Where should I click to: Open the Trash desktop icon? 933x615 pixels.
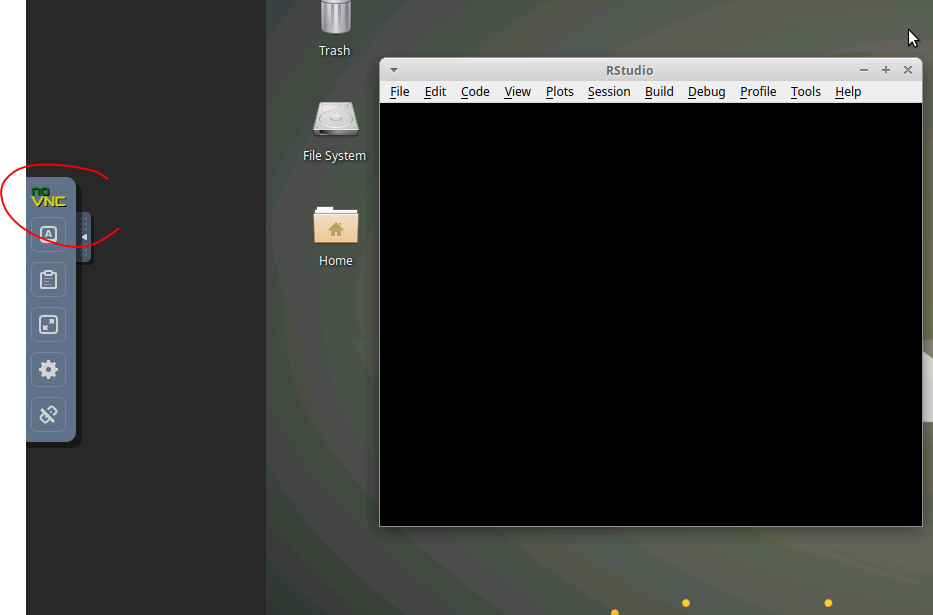click(336, 17)
